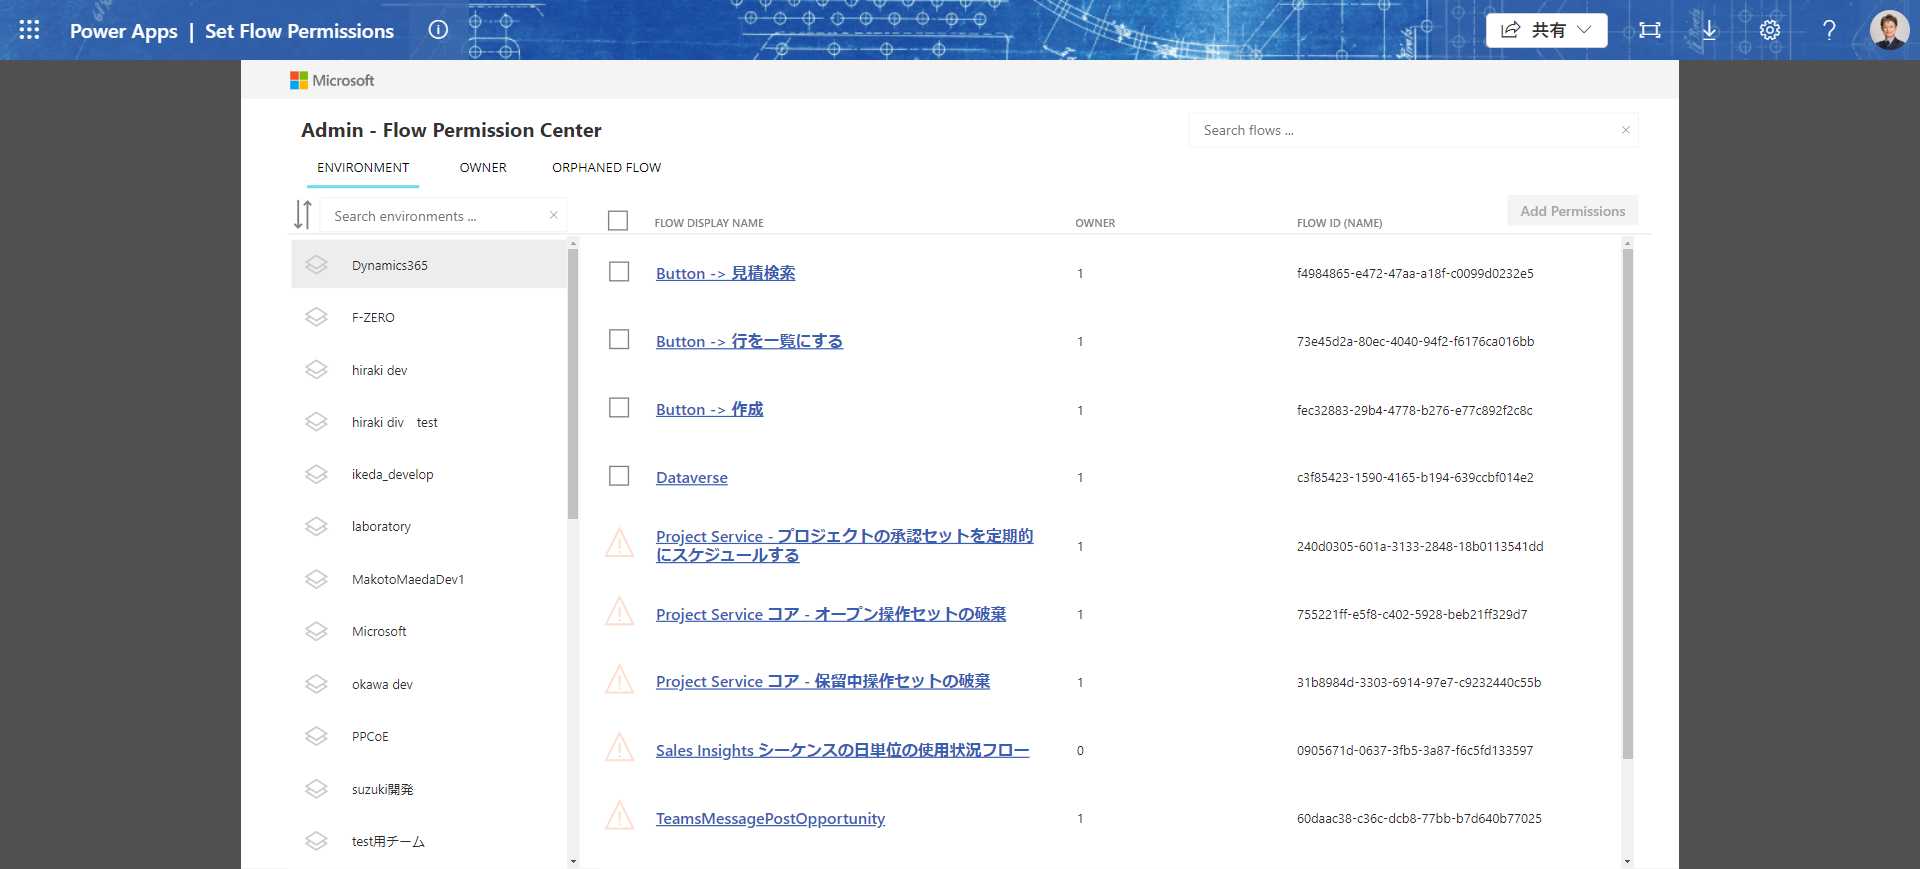
Task: Toggle fit-to-screen icon in header
Action: coord(1650,30)
